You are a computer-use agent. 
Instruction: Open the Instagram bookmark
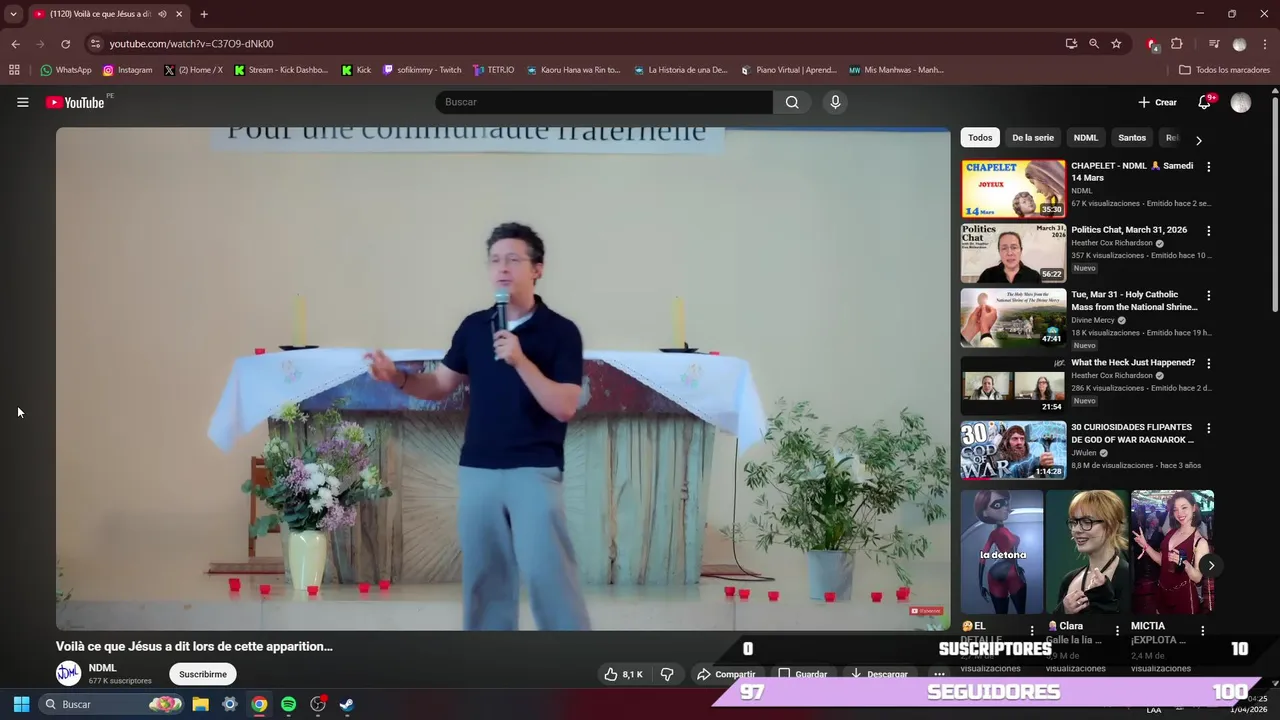tap(128, 70)
